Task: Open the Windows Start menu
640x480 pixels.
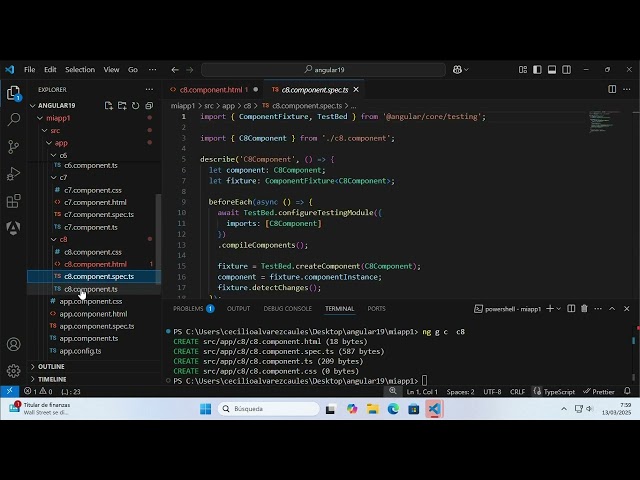Action: (x=205, y=409)
